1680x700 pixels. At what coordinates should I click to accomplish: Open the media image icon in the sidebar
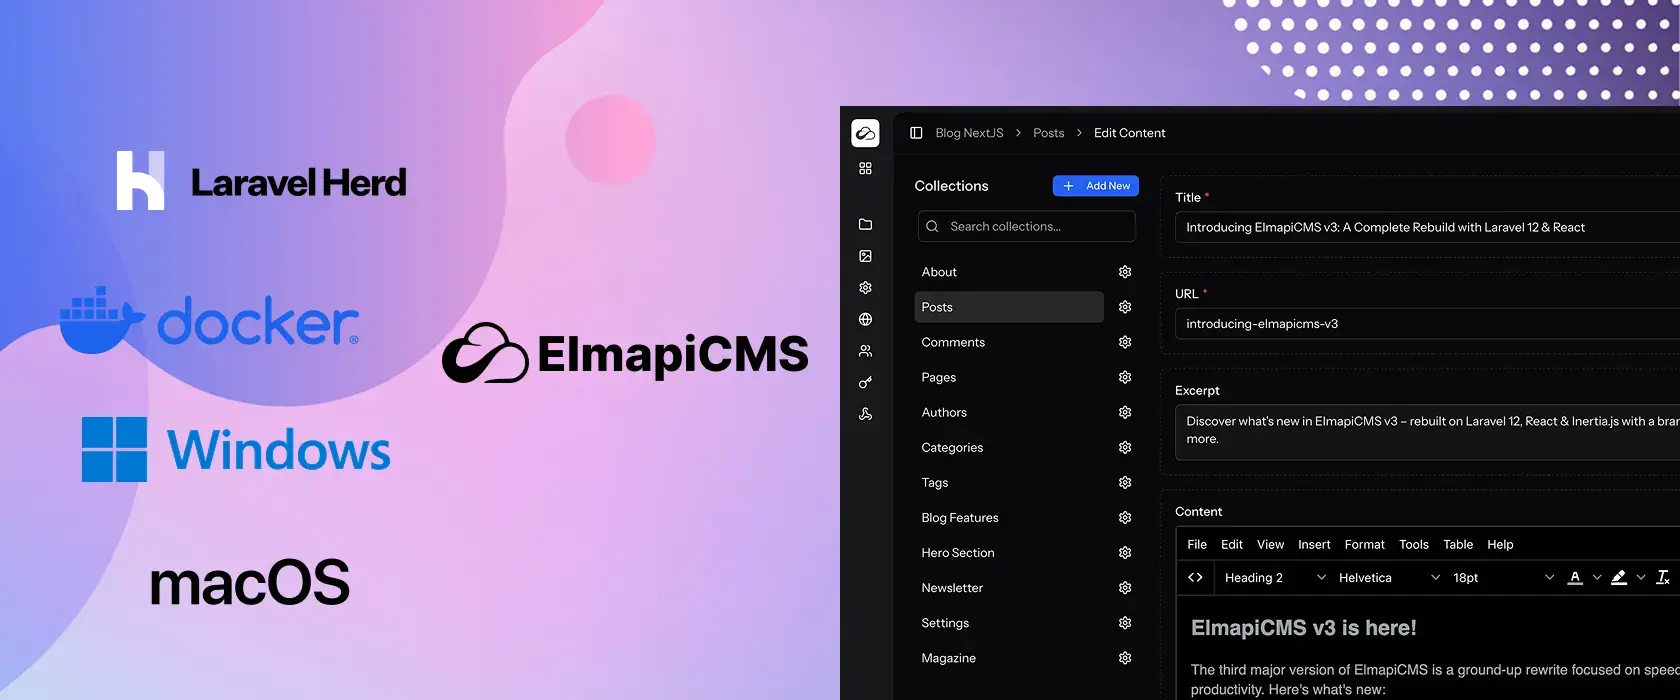[x=865, y=256]
